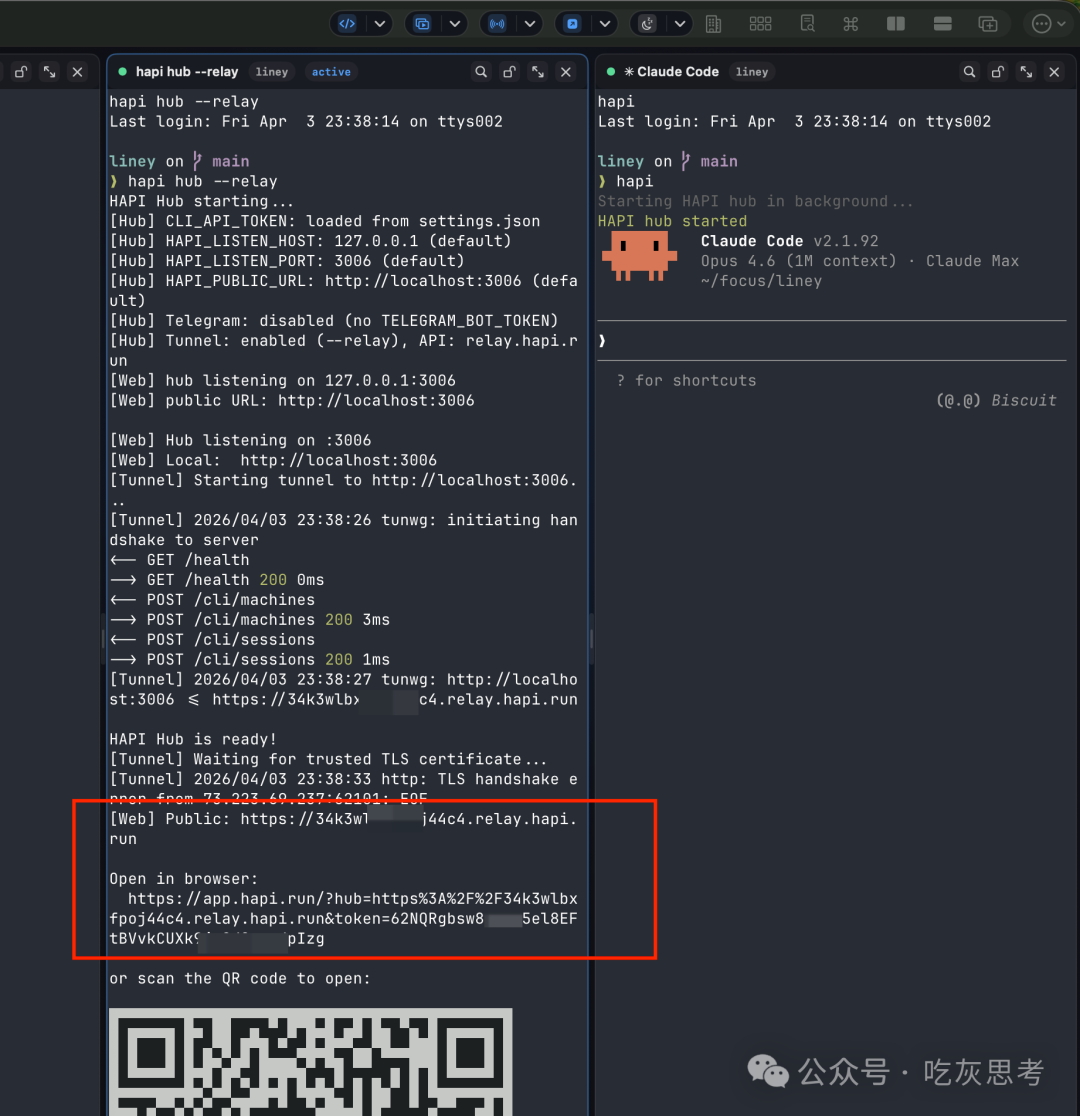Click the '? for shortcuts' hint text
This screenshot has width=1080, height=1116.
click(686, 381)
